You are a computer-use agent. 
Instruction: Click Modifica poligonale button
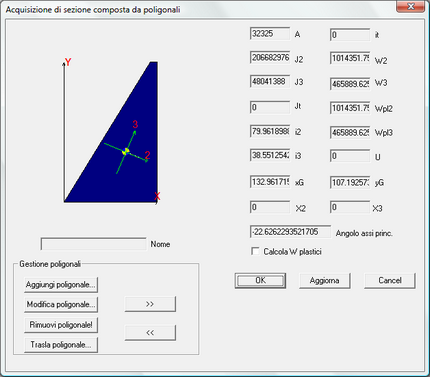pos(61,305)
